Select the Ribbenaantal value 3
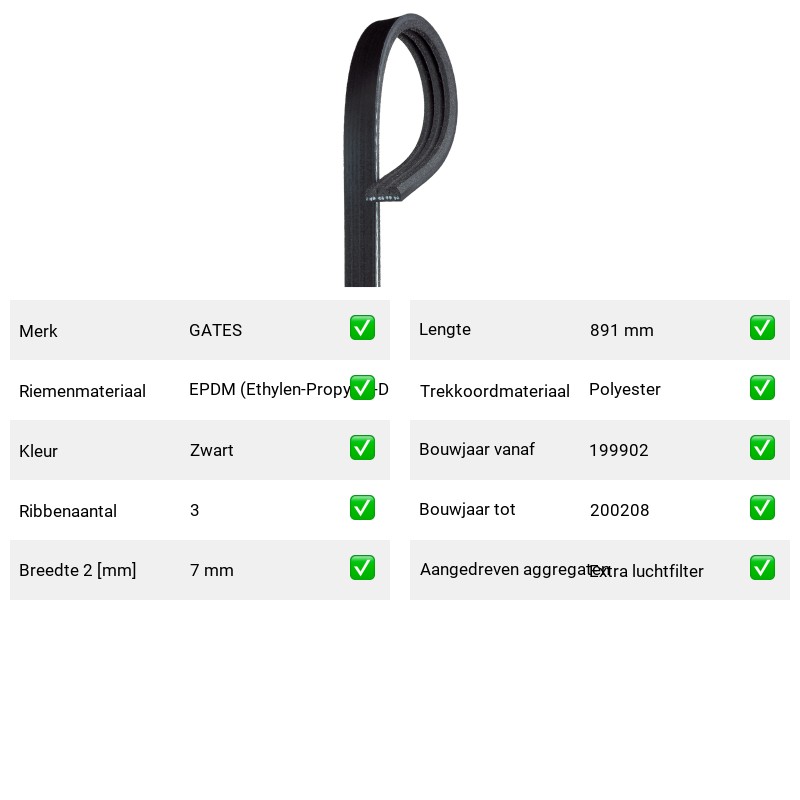Viewport: 800px width, 800px height. pyautogui.click(x=194, y=510)
